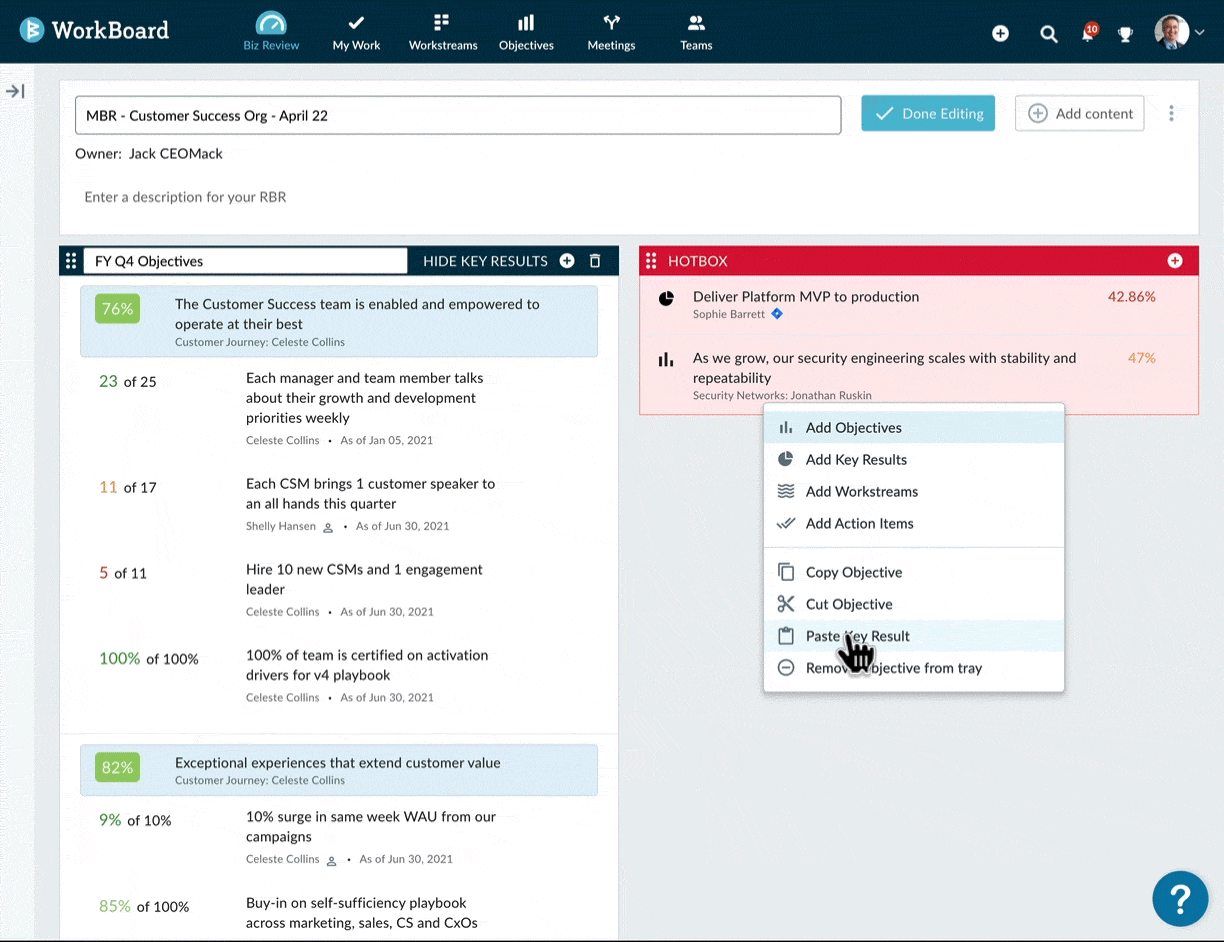Click the Add content button
The width and height of the screenshot is (1224, 942).
(1079, 114)
